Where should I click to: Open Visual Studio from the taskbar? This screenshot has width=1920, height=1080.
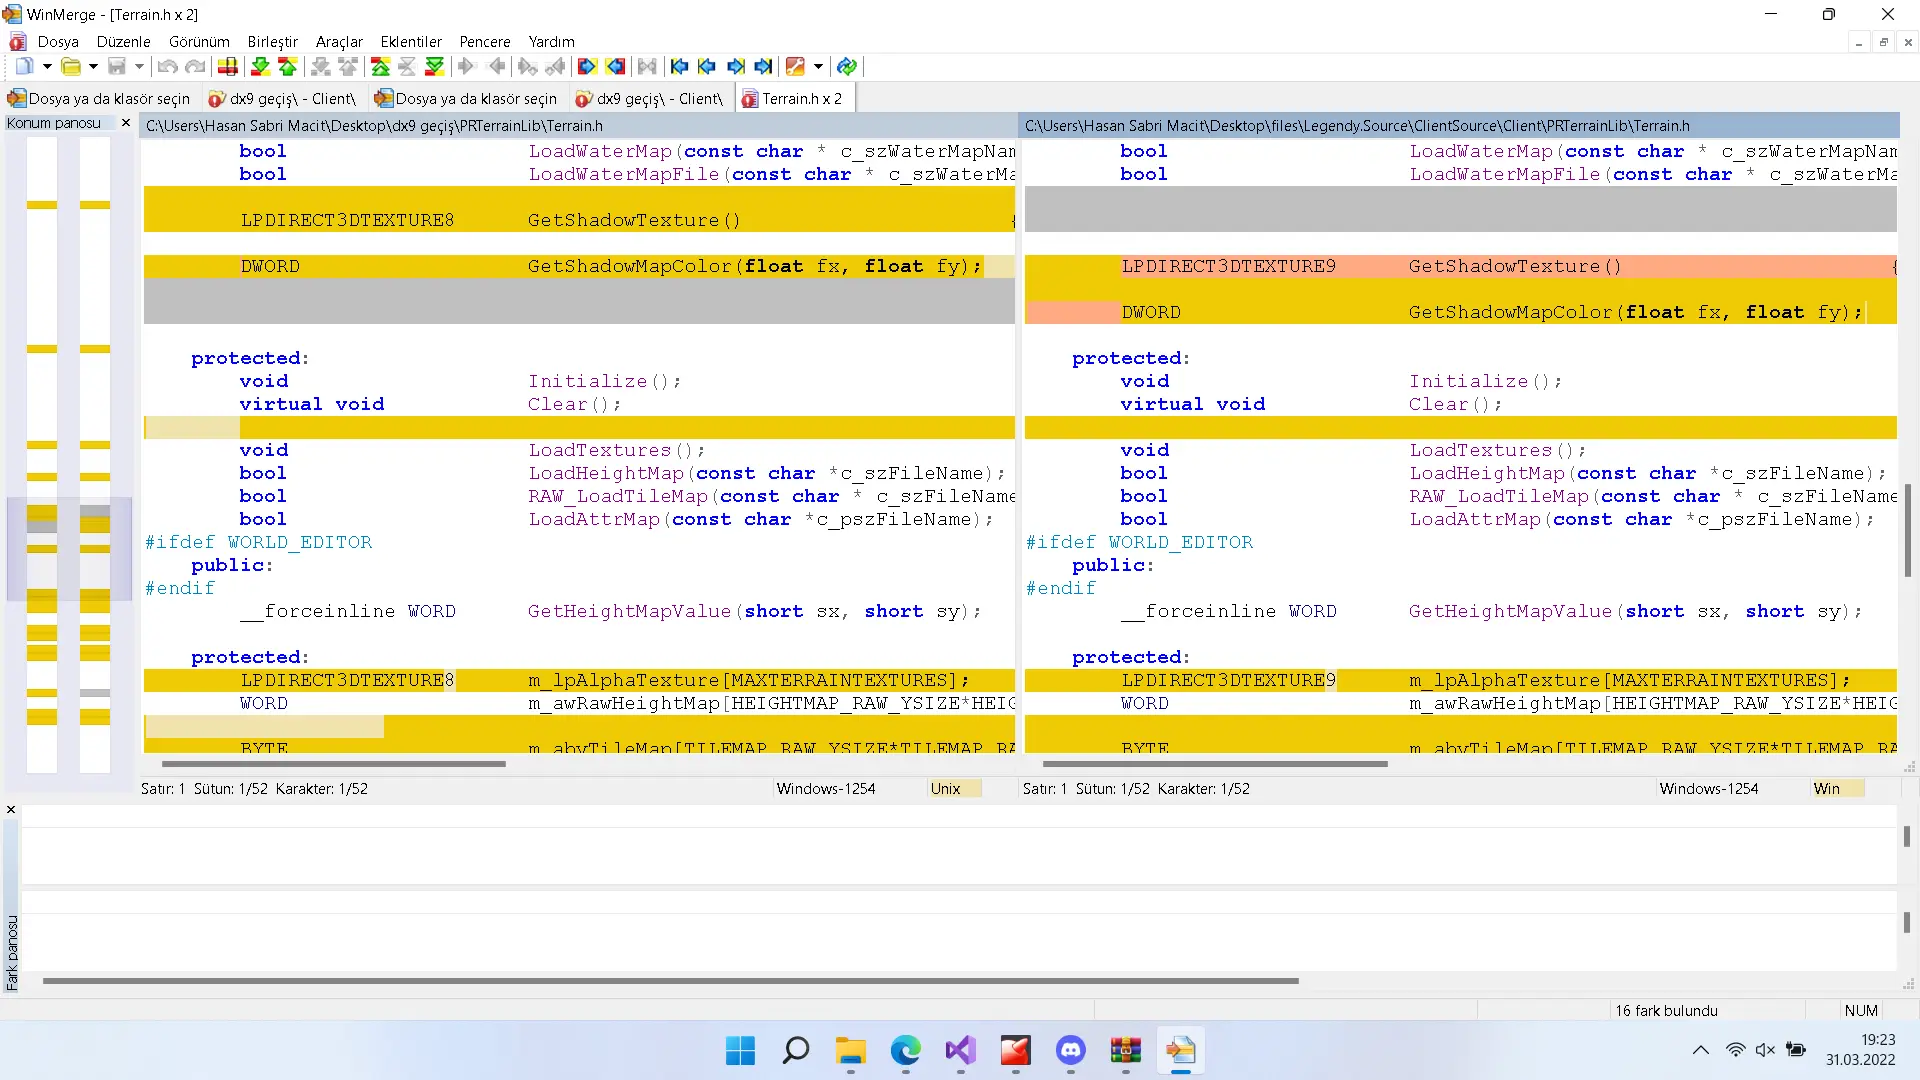[960, 1051]
